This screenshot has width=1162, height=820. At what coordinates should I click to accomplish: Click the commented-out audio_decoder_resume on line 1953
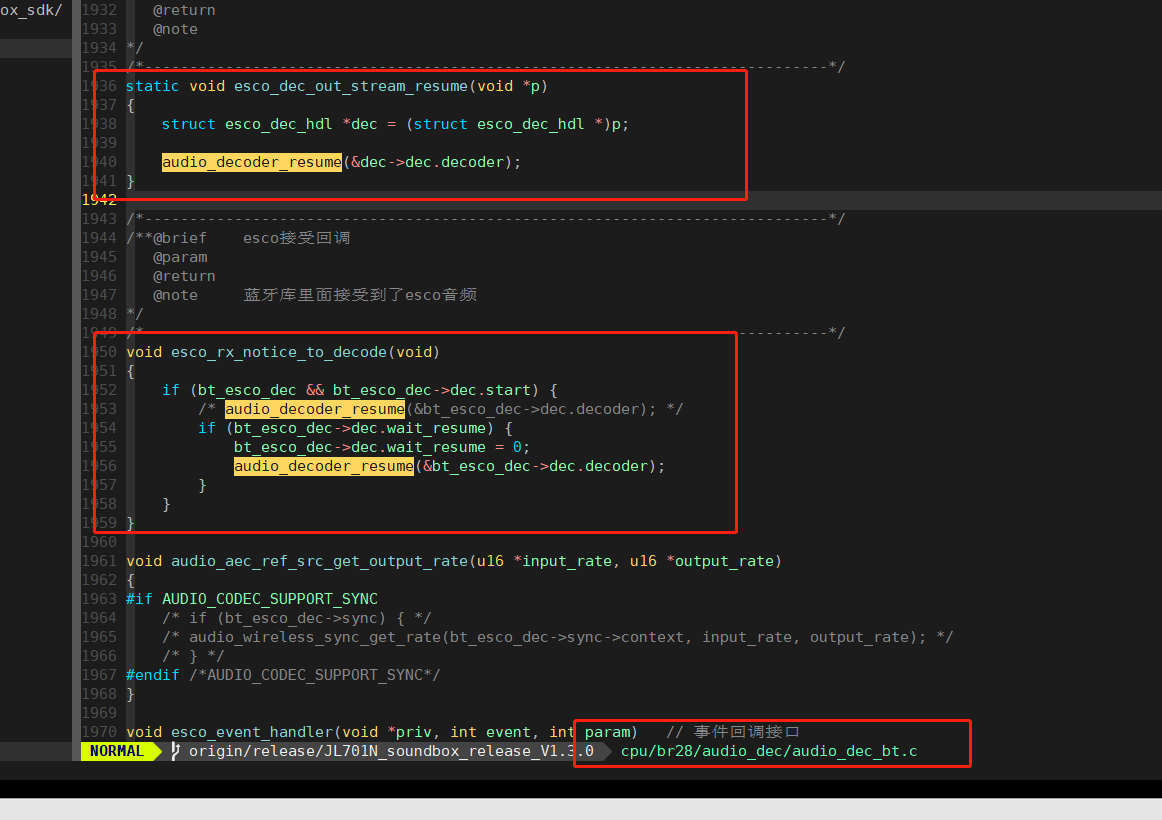[315, 409]
